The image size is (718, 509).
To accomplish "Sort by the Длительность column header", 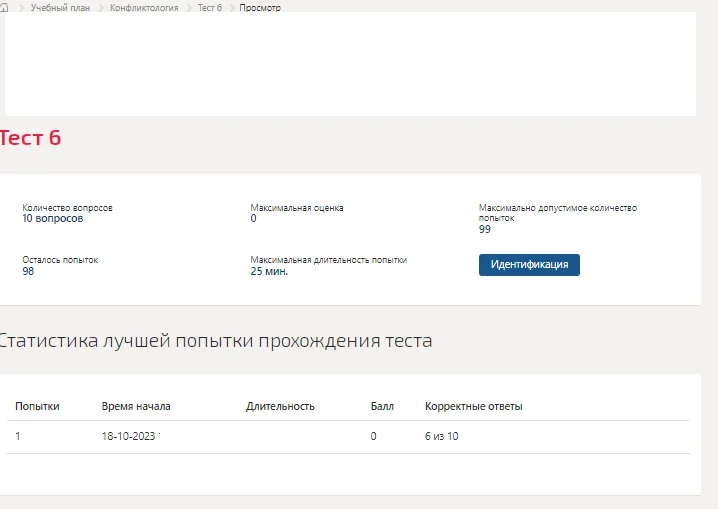I will (x=280, y=406).
